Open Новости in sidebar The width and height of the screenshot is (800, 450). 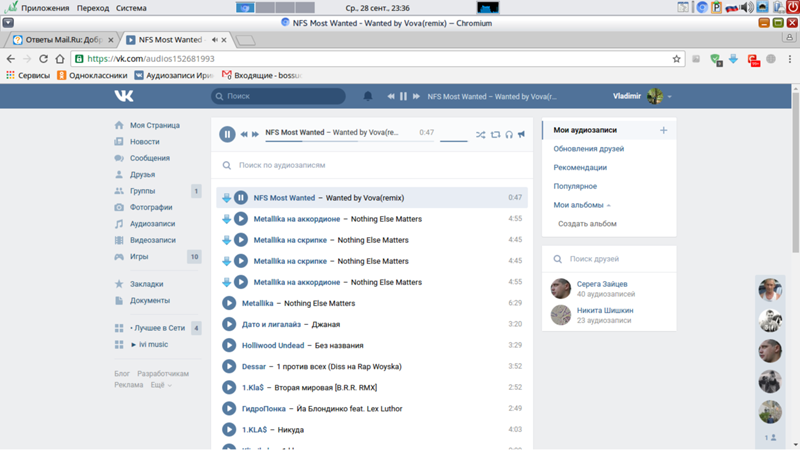click(144, 141)
